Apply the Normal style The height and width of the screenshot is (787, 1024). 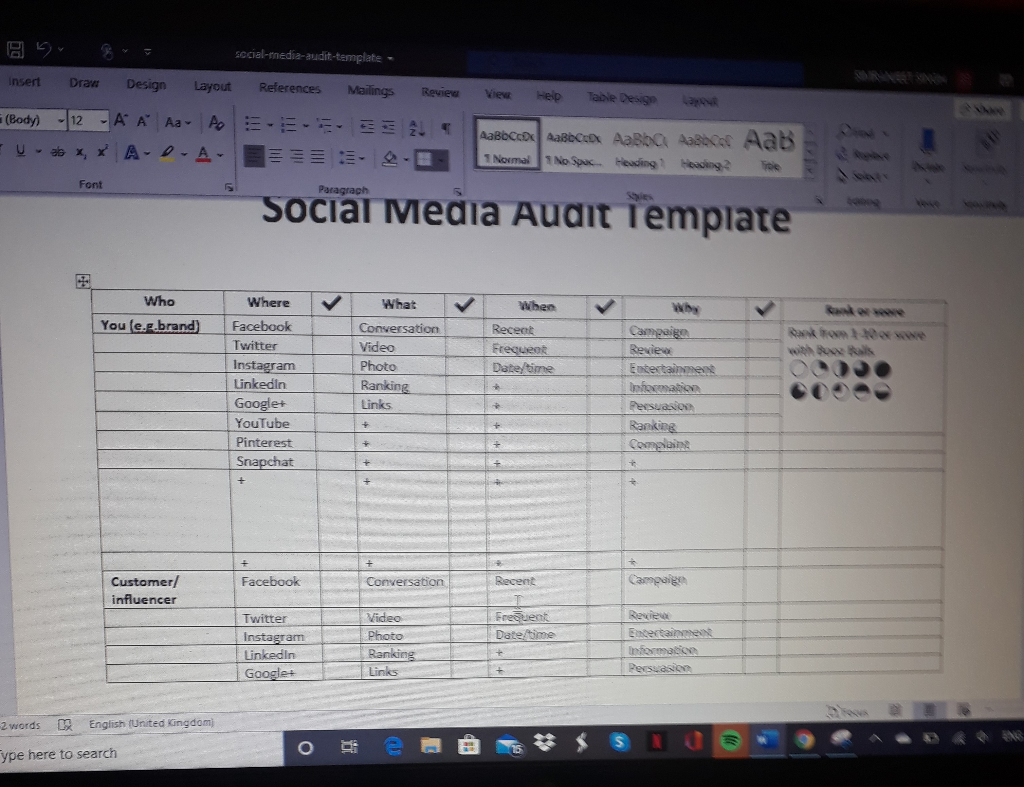pyautogui.click(x=507, y=145)
